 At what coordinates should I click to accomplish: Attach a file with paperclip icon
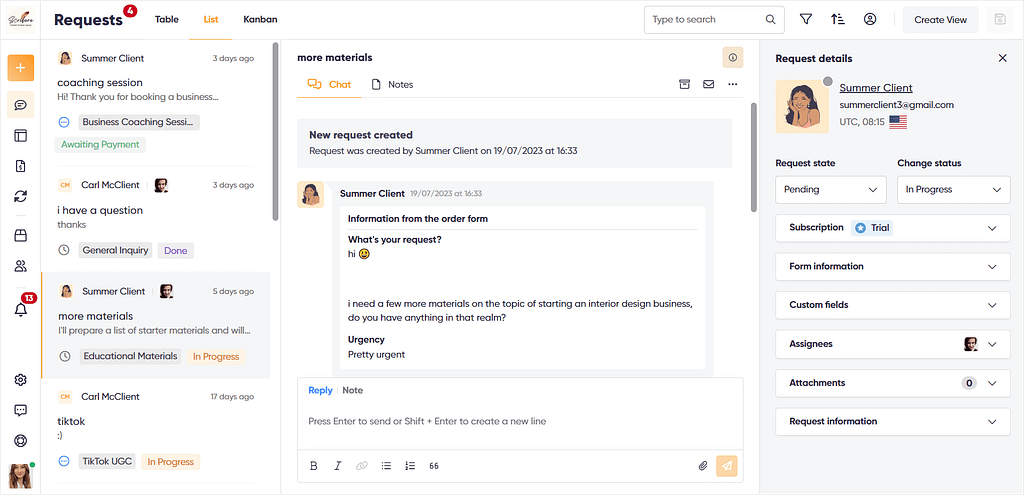pos(703,466)
